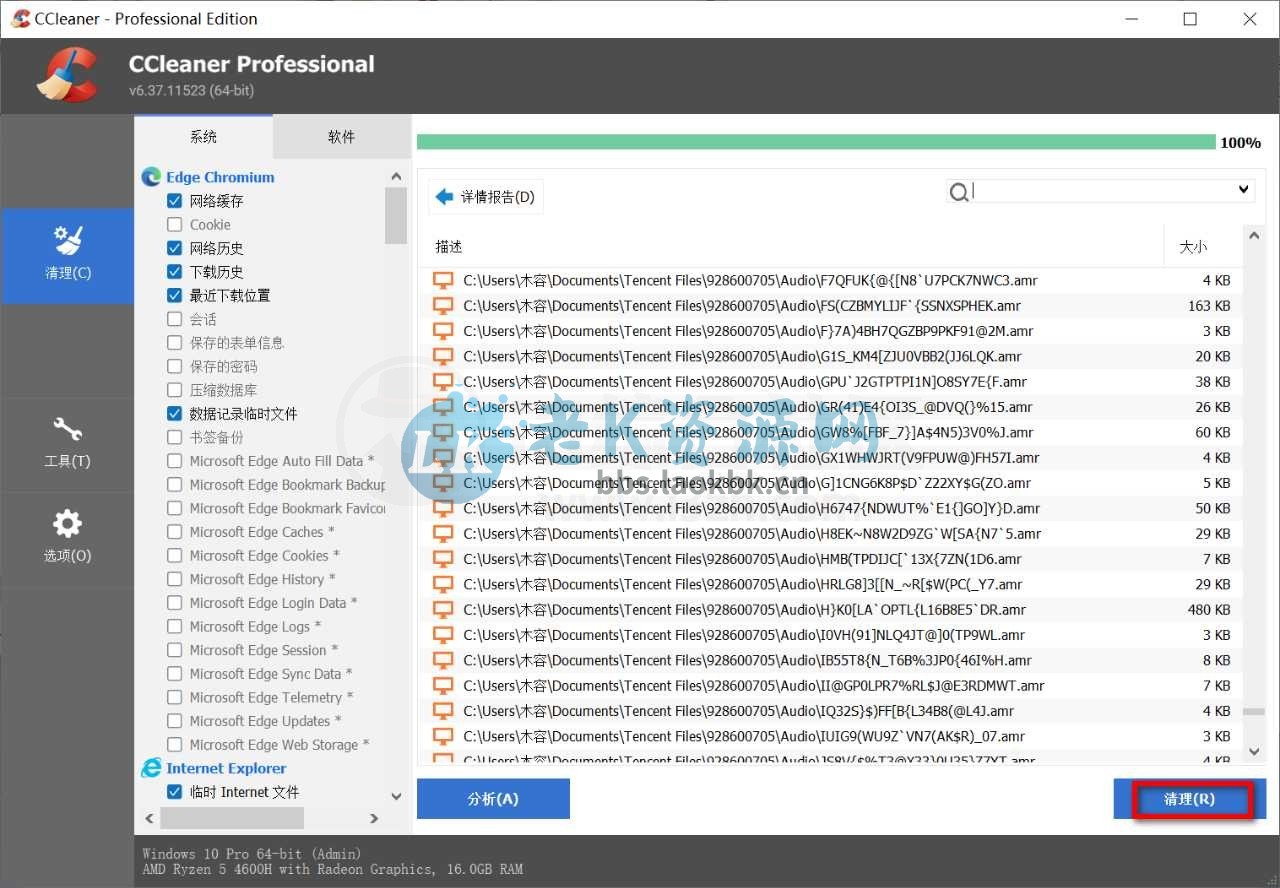Image resolution: width=1280 pixels, height=888 pixels.
Task: Open the Clean section broom icon
Action: (67, 240)
